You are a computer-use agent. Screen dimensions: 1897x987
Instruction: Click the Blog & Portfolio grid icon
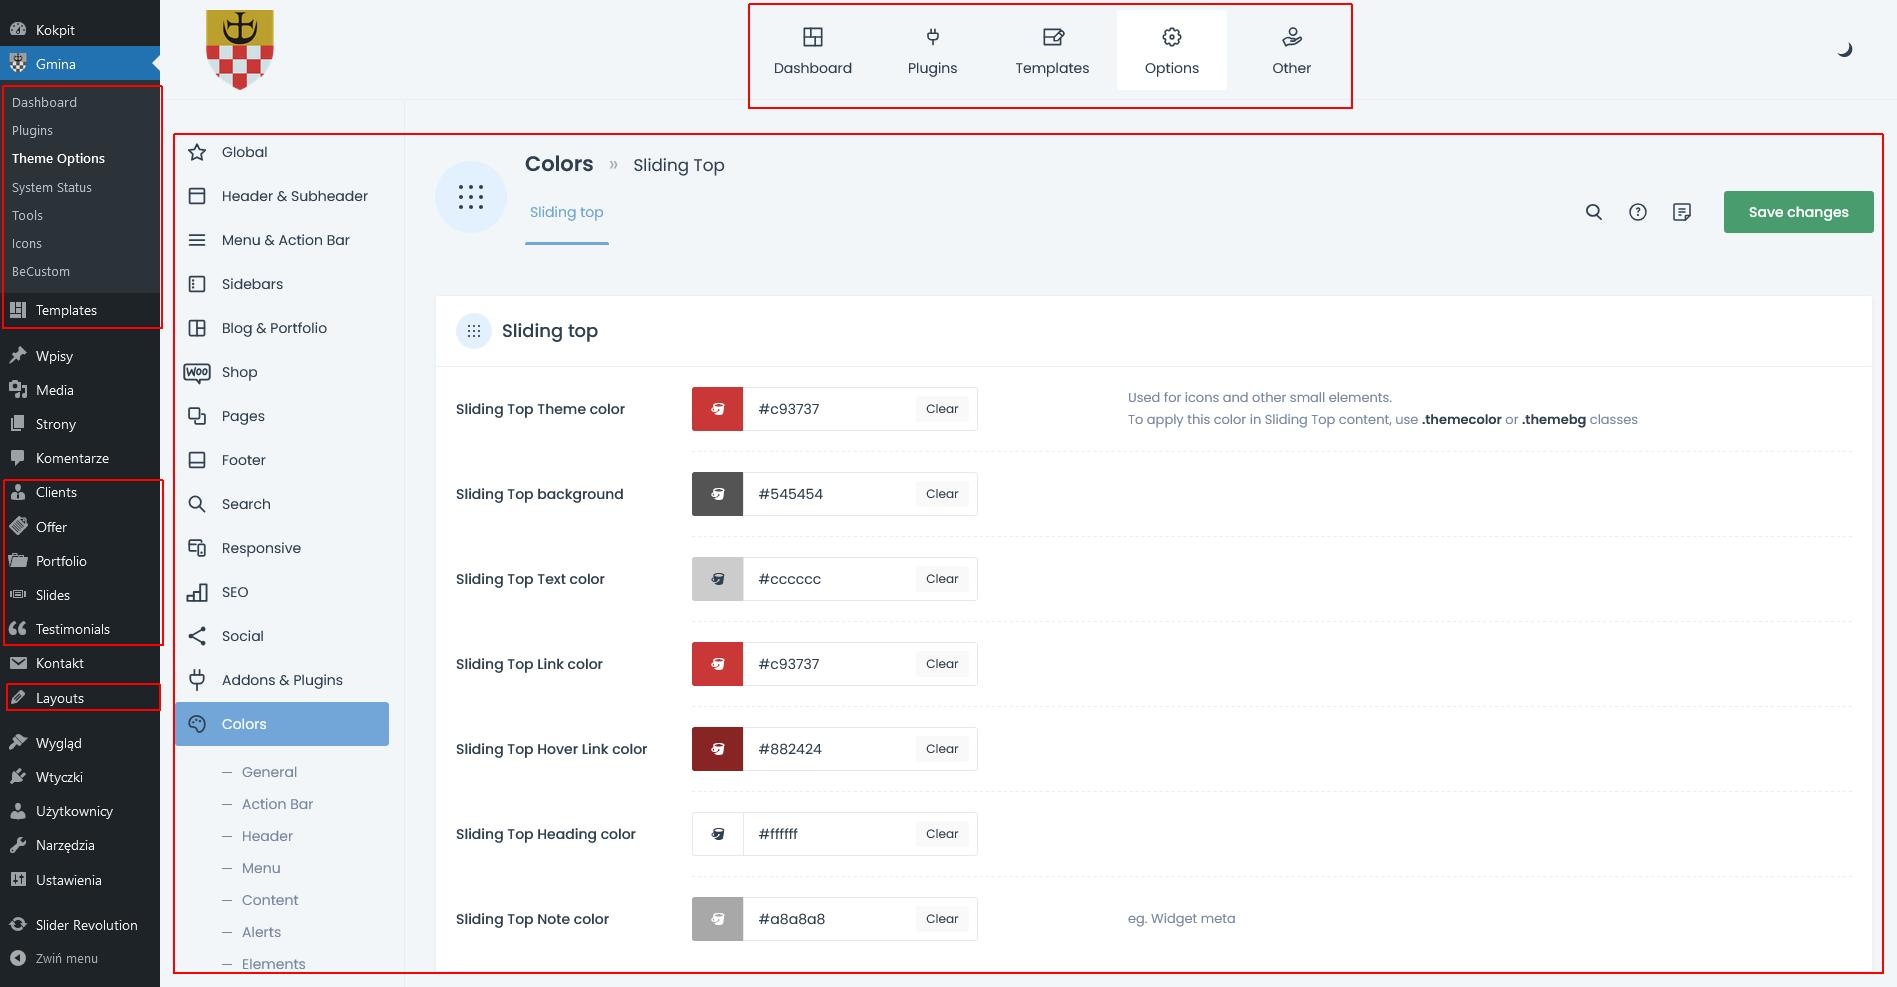[x=197, y=328]
